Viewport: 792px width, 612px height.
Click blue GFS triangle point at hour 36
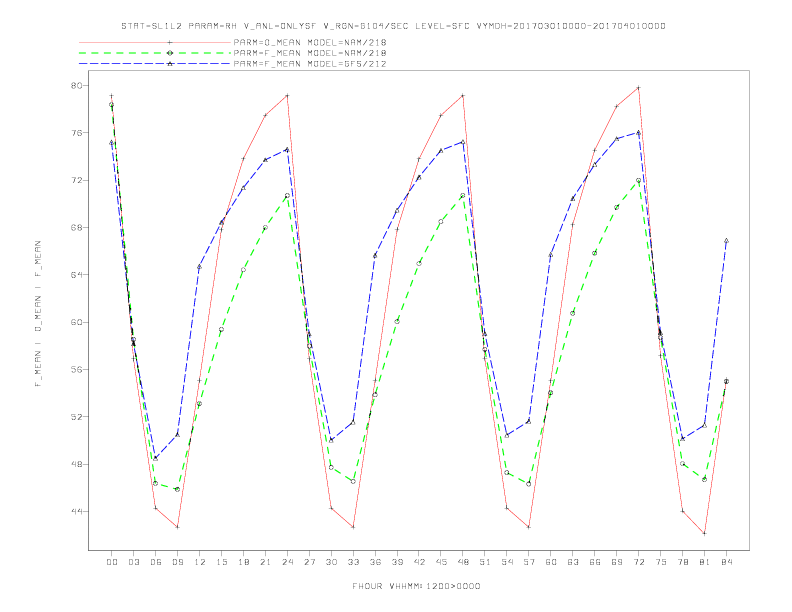pyautogui.click(x=375, y=256)
